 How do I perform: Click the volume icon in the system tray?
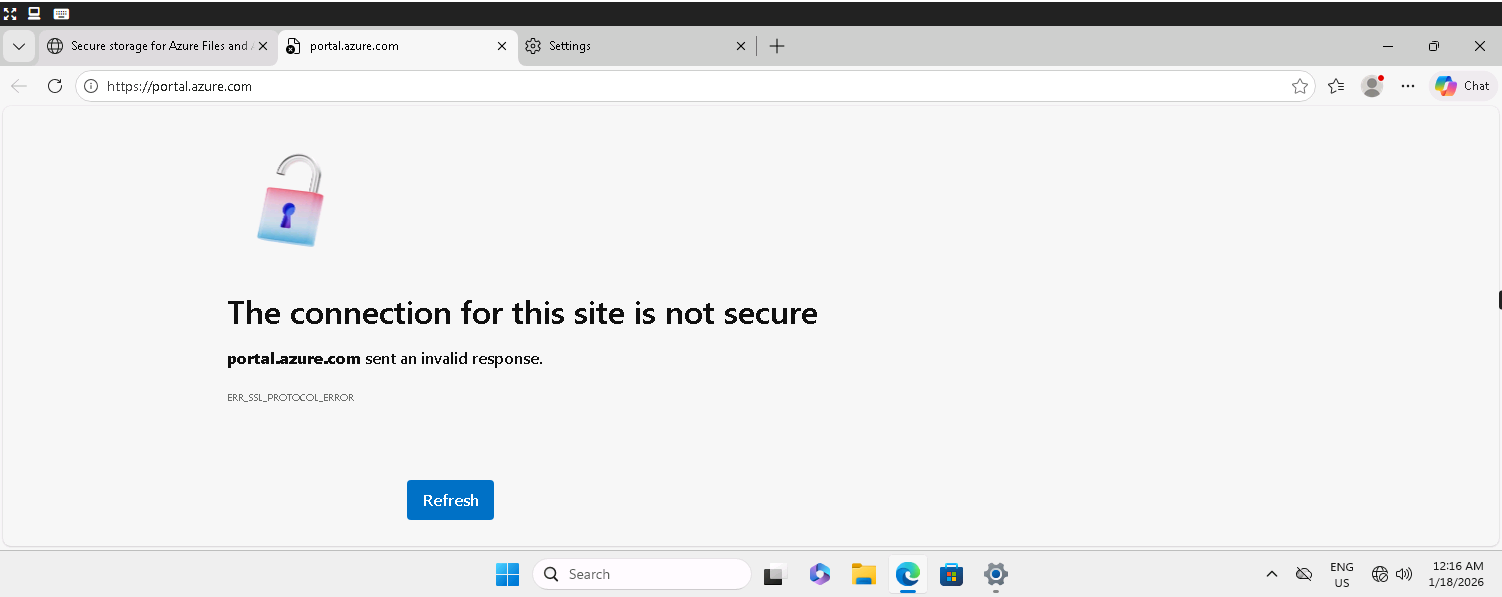pyautogui.click(x=1404, y=574)
